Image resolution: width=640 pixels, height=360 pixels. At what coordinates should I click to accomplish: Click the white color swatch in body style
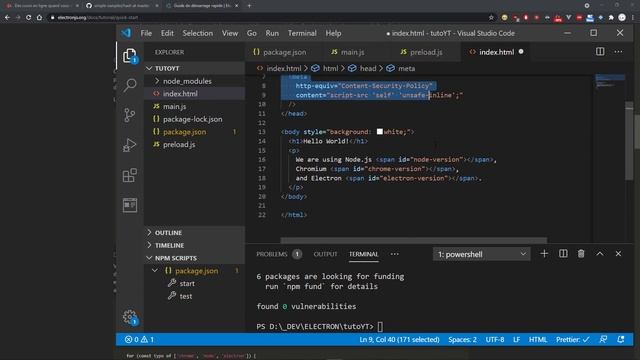point(380,131)
